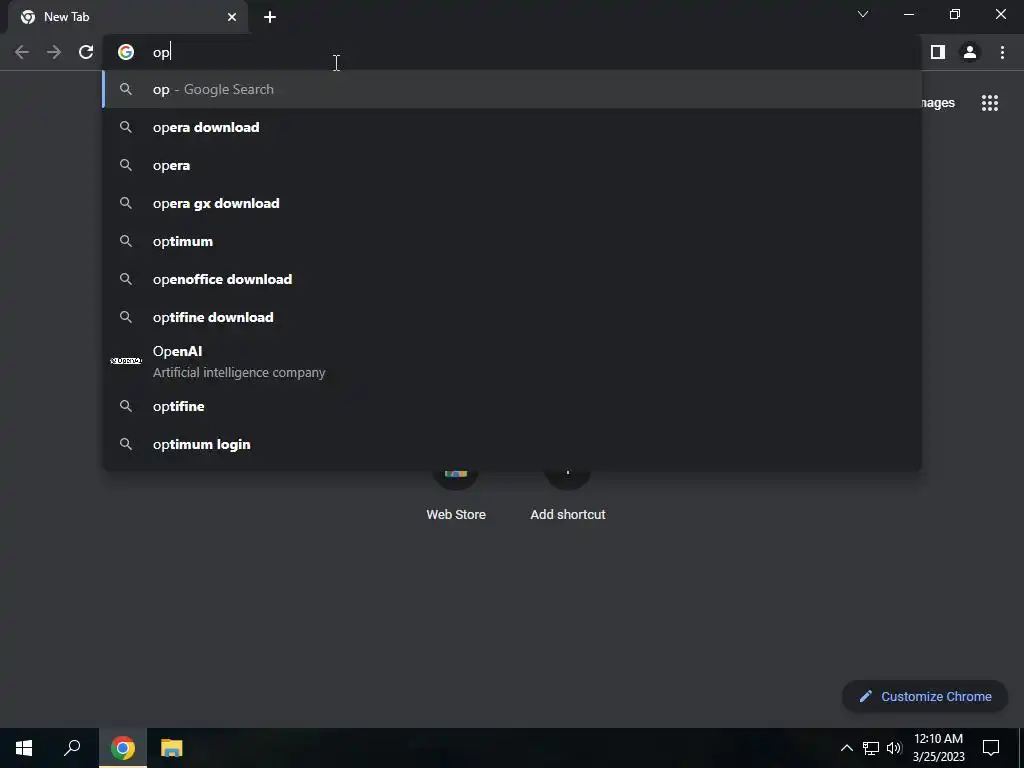Open the Windows Start menu
This screenshot has width=1024, height=768.
pyautogui.click(x=24, y=748)
